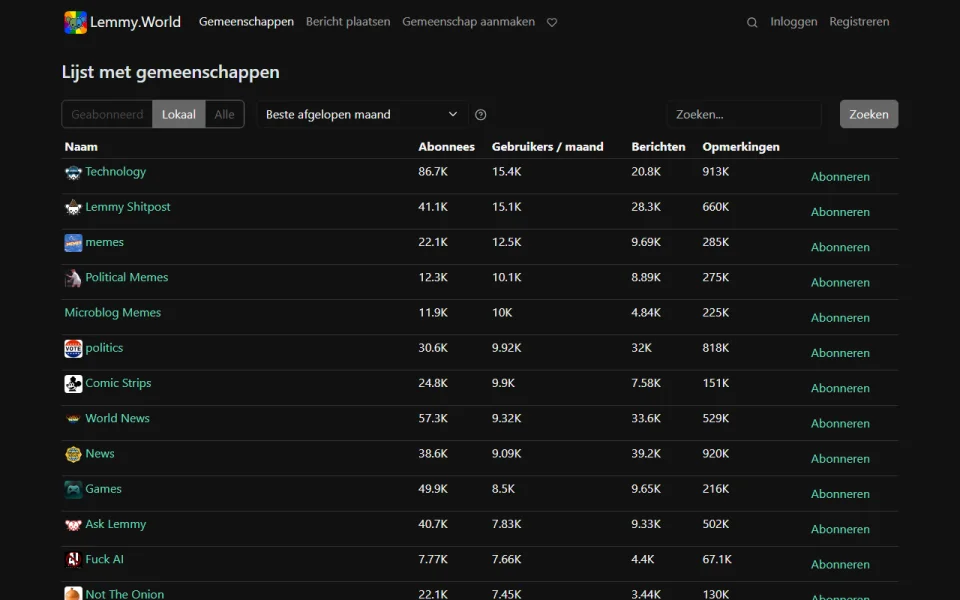Click the Naam column header
Image resolution: width=960 pixels, height=600 pixels.
click(x=81, y=147)
